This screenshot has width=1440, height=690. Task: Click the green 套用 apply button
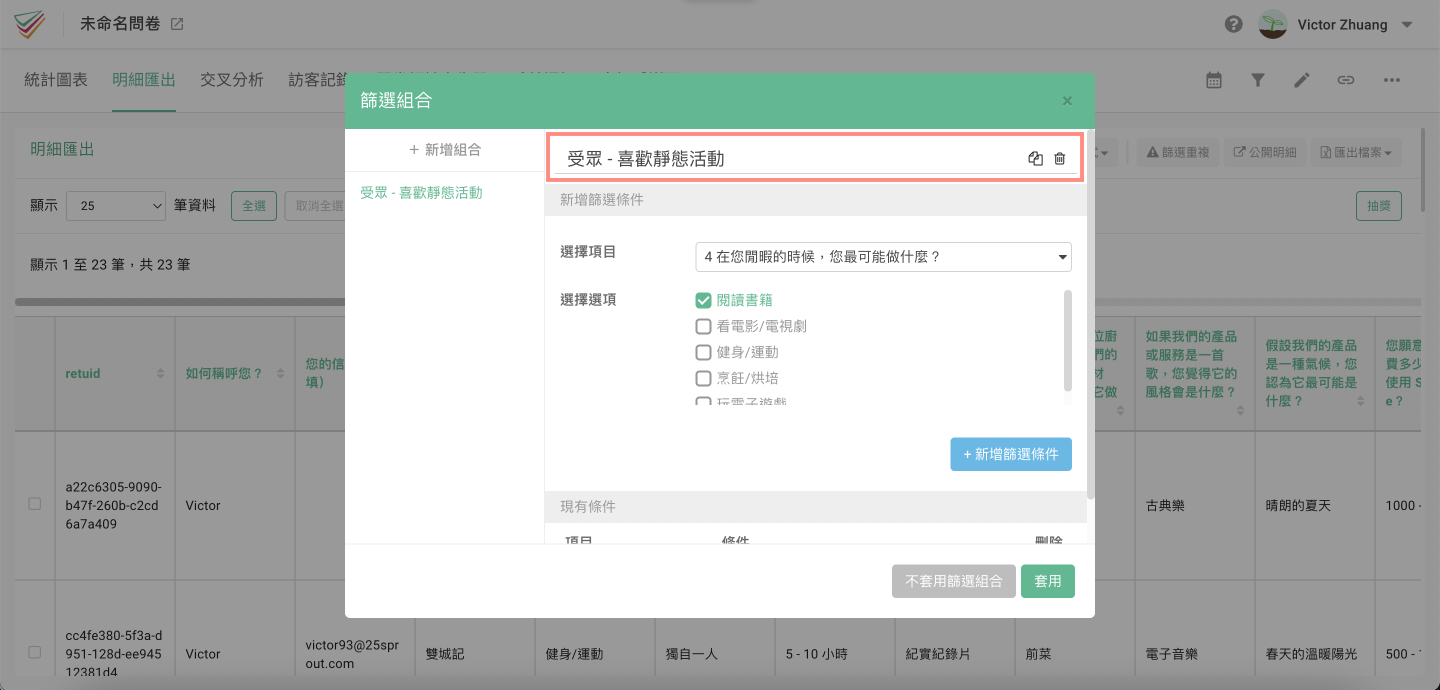coord(1048,581)
